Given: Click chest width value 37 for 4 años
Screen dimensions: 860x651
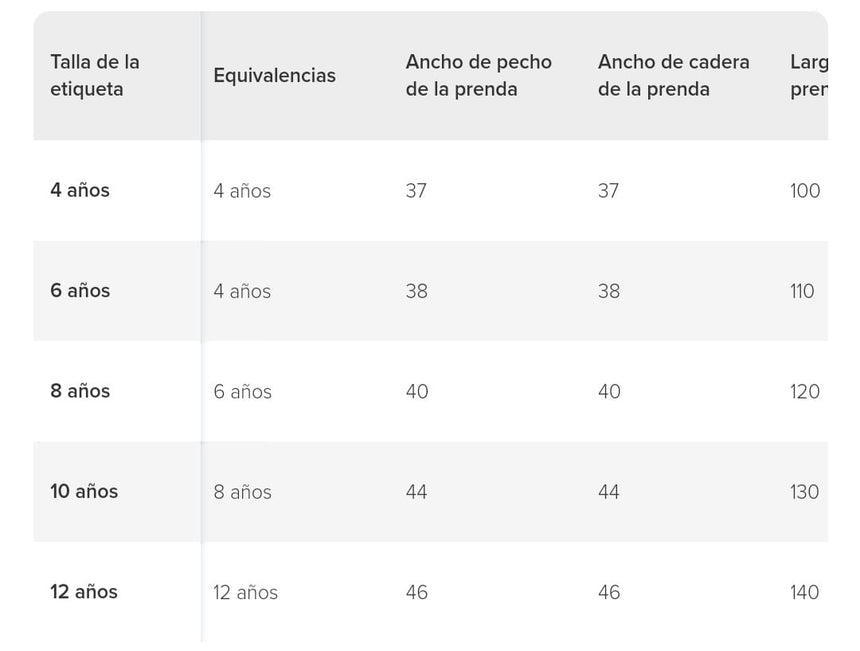Looking at the screenshot, I should click(x=416, y=190).
